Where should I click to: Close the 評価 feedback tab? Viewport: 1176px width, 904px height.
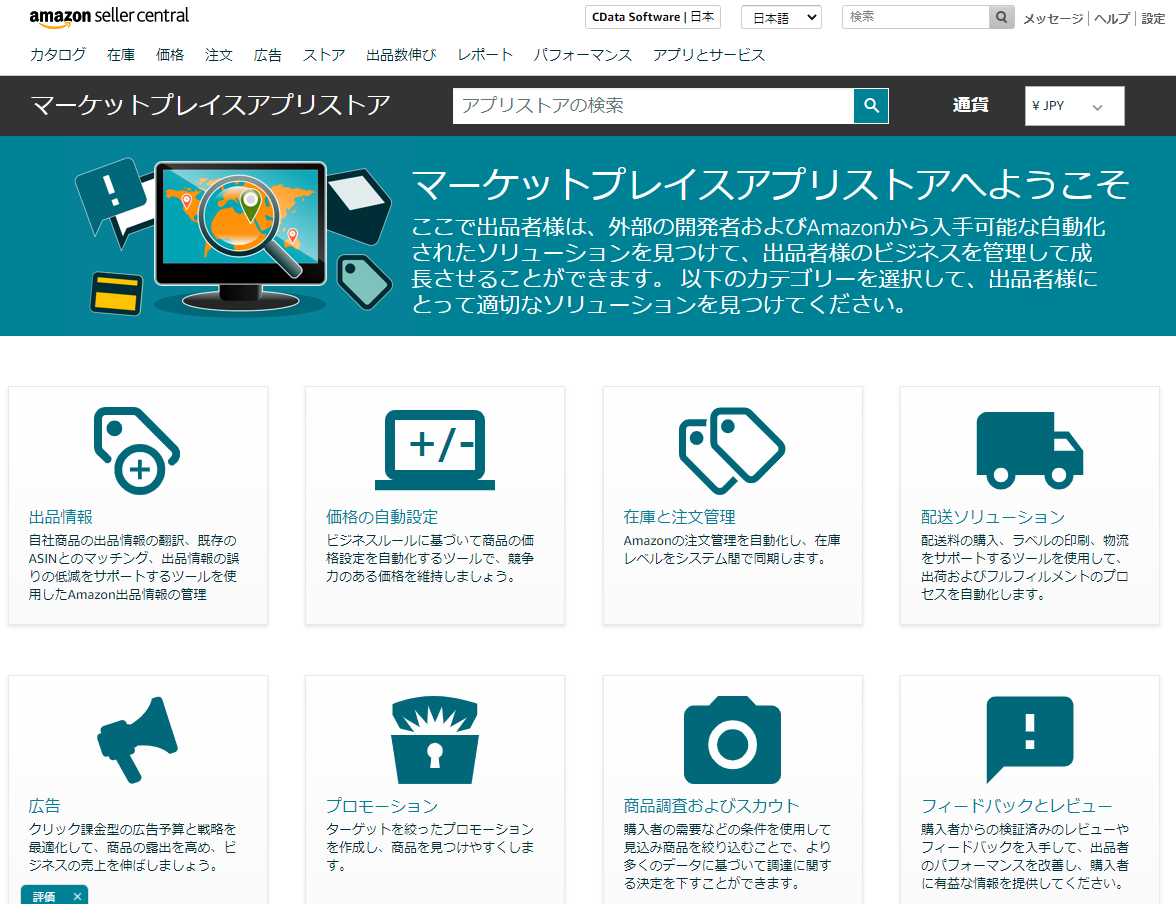pos(77,896)
